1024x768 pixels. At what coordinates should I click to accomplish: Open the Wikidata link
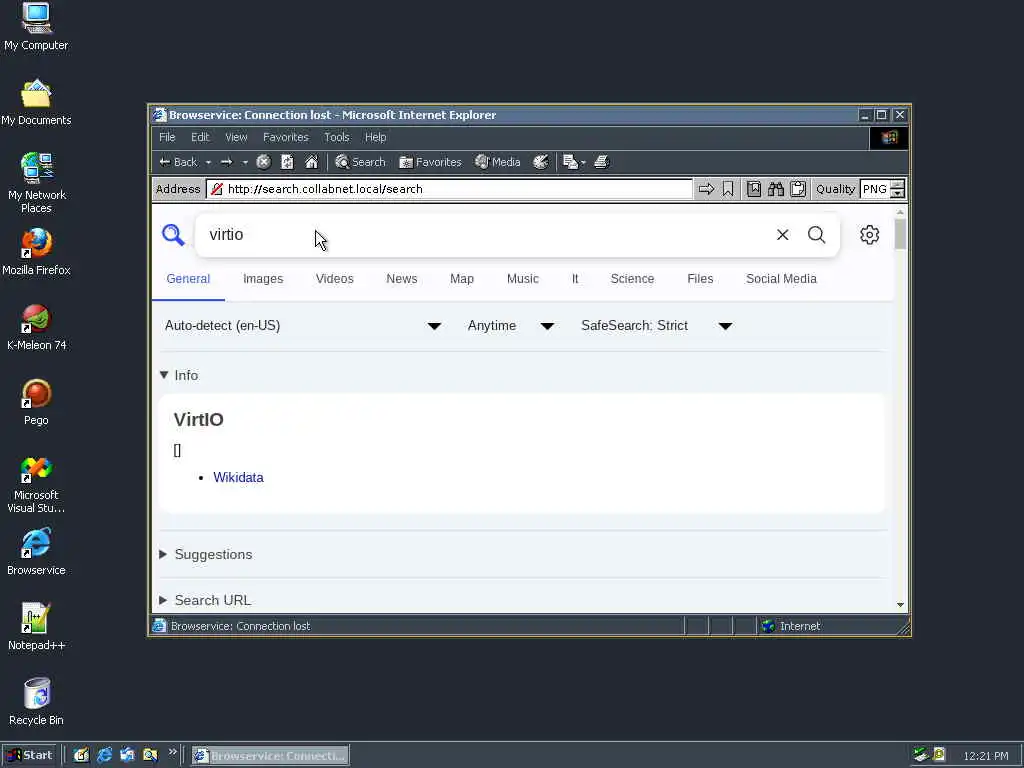pyautogui.click(x=238, y=477)
